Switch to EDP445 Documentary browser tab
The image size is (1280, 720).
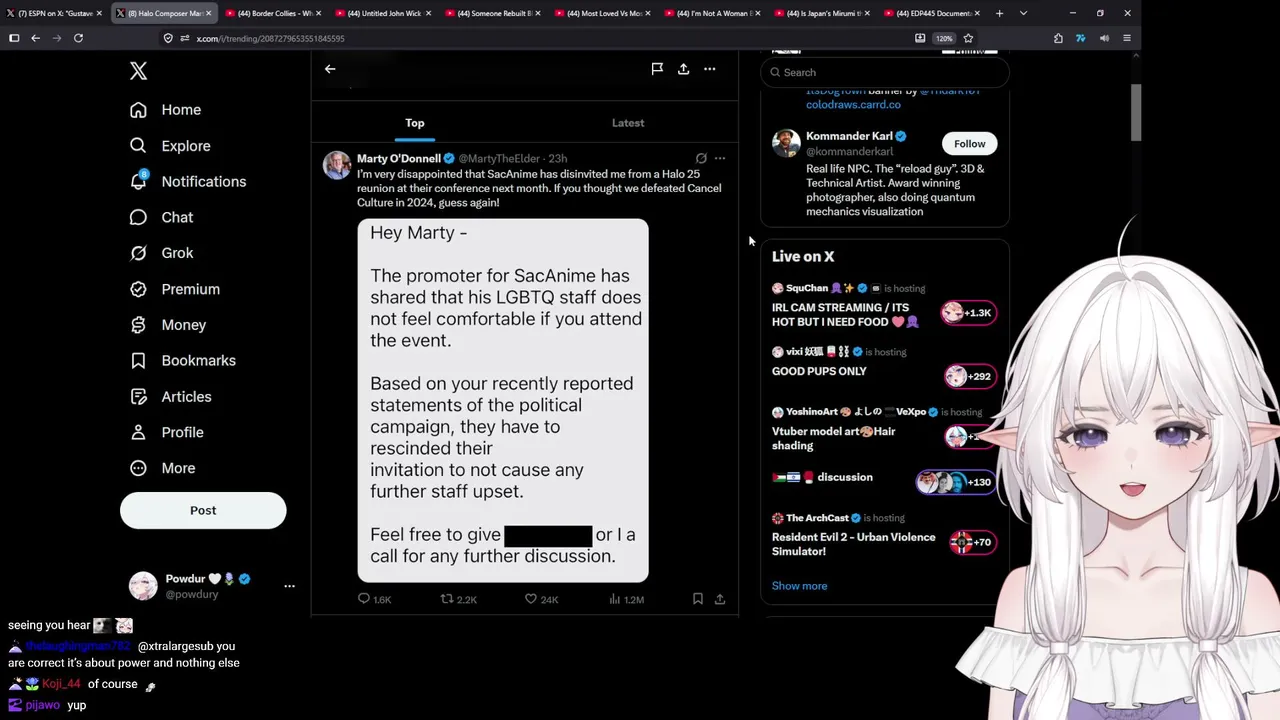pos(931,13)
